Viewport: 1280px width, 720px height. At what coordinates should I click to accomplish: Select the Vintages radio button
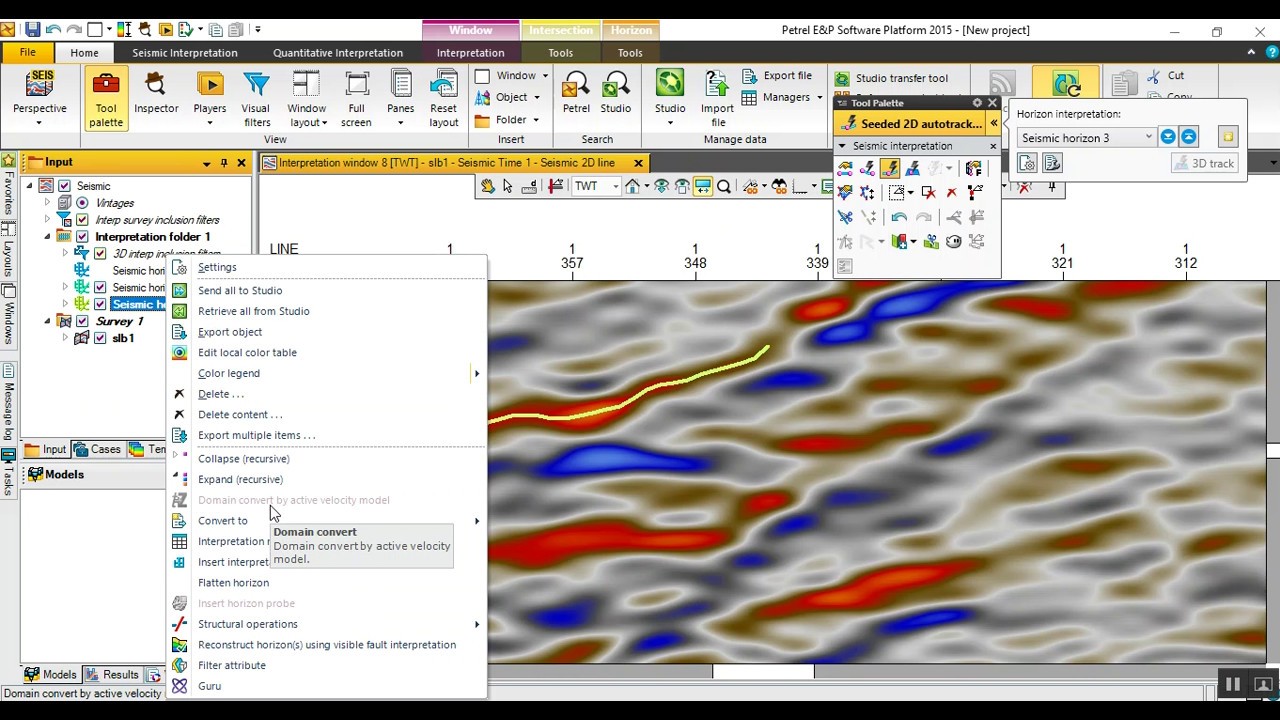click(x=82, y=203)
